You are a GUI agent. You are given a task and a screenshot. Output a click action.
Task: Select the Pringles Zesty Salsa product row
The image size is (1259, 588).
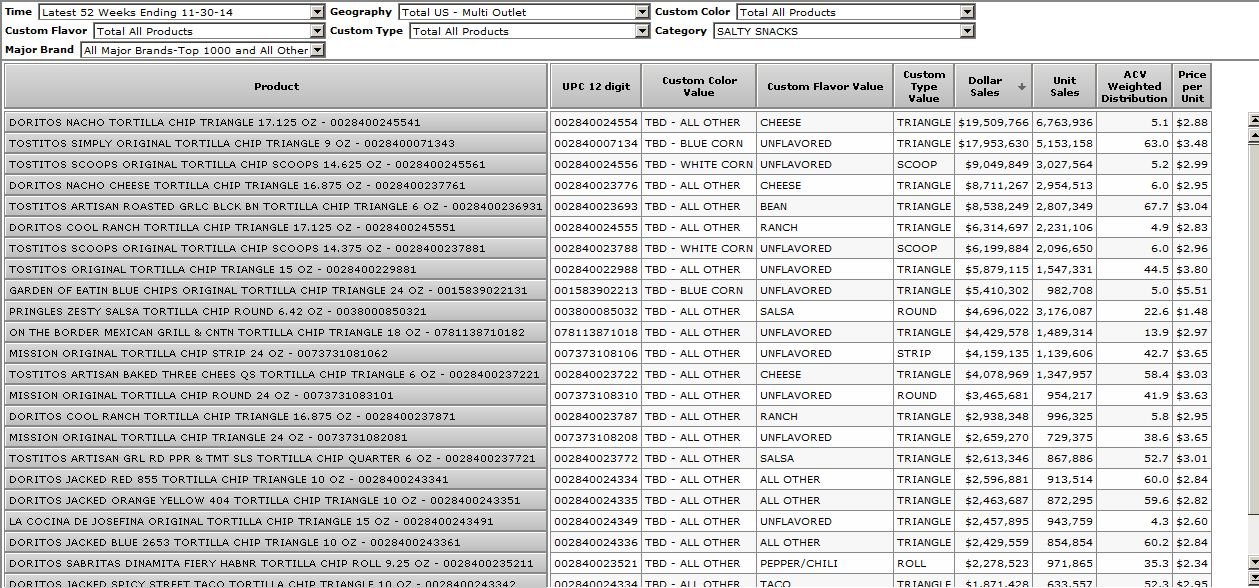click(276, 312)
